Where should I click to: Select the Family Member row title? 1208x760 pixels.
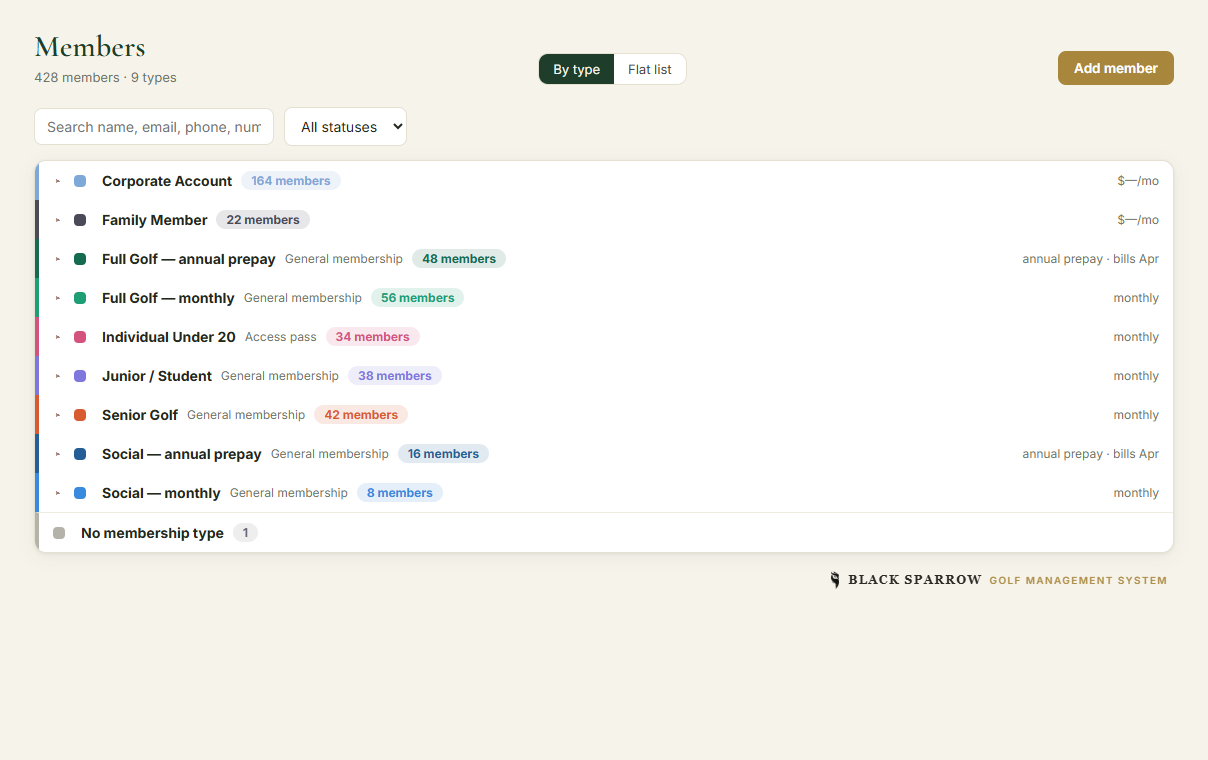[155, 220]
